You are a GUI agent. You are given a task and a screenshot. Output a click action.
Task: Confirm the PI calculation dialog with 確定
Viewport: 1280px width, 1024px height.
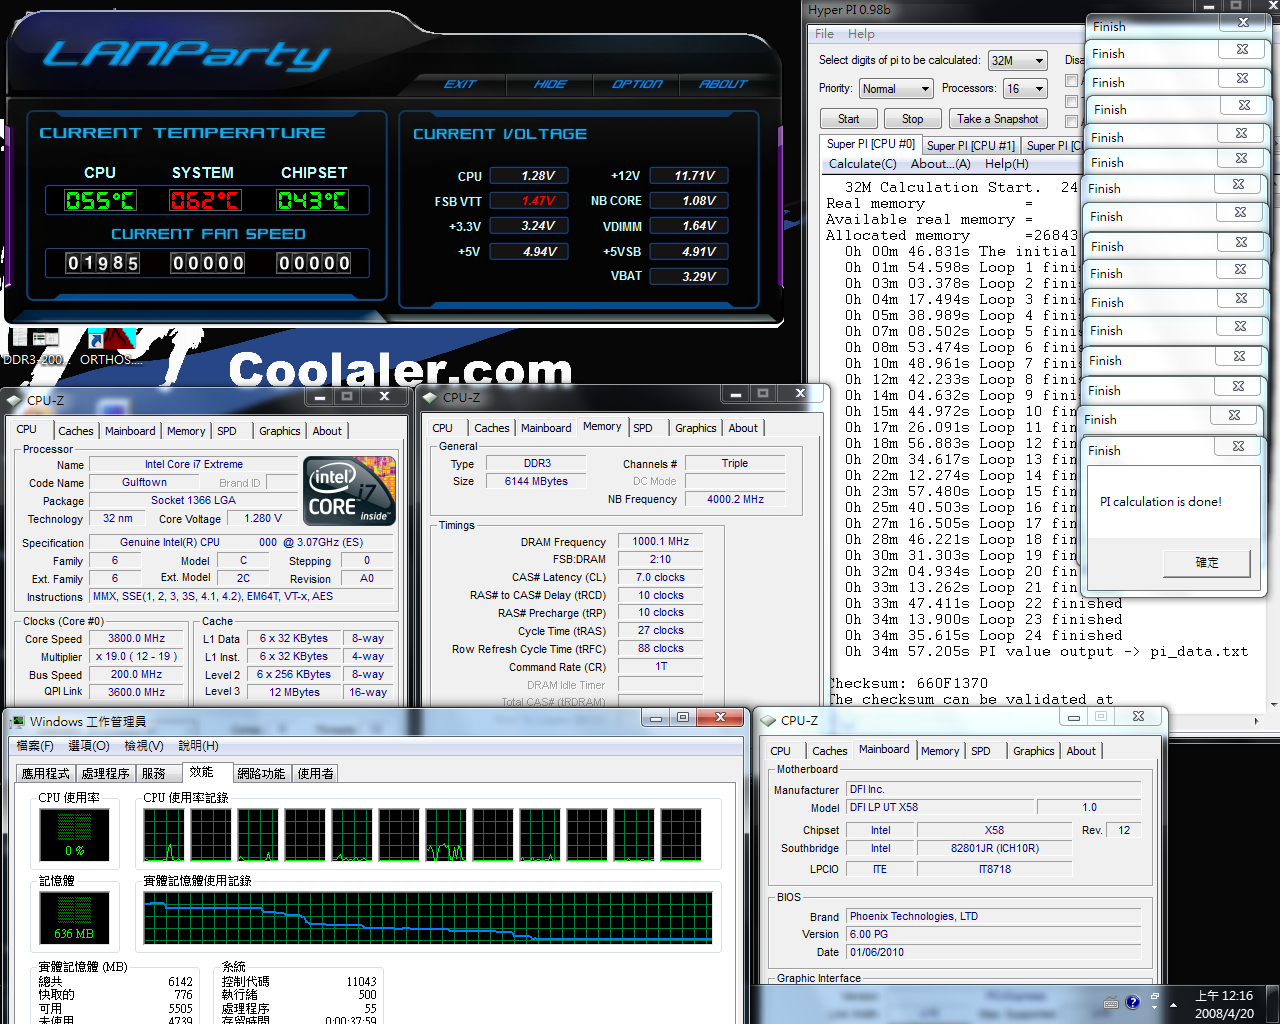[1207, 563]
